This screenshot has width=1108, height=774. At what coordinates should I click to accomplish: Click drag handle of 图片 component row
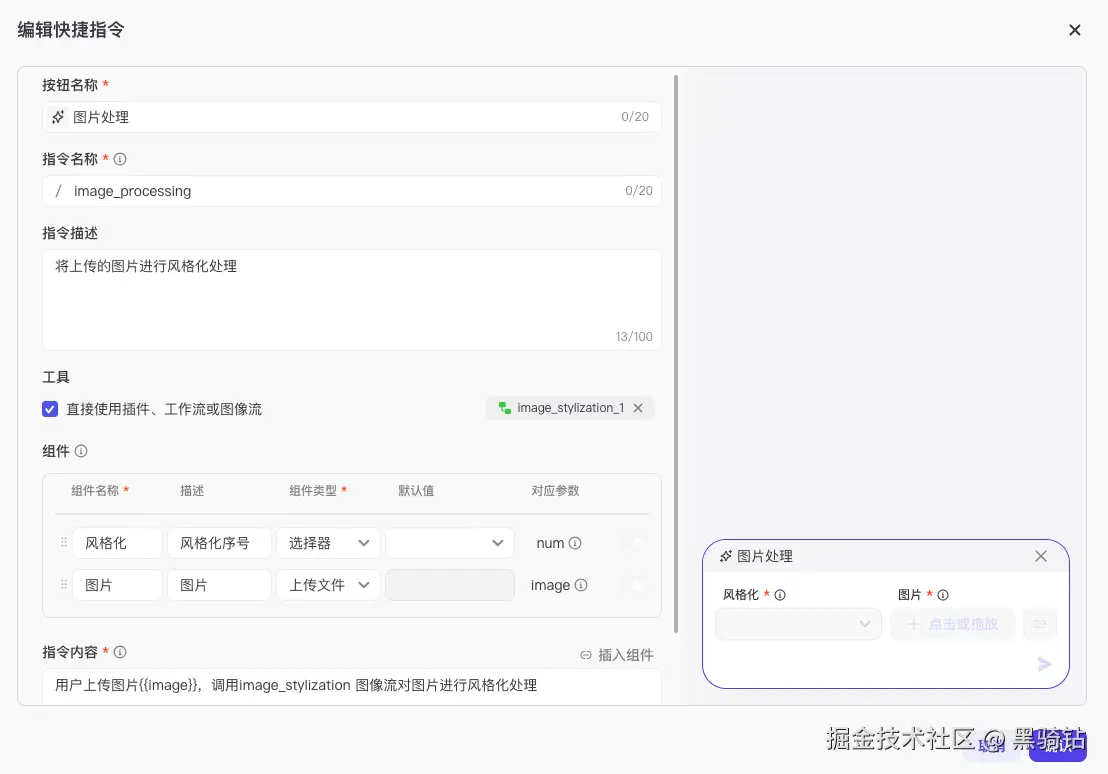click(x=64, y=585)
